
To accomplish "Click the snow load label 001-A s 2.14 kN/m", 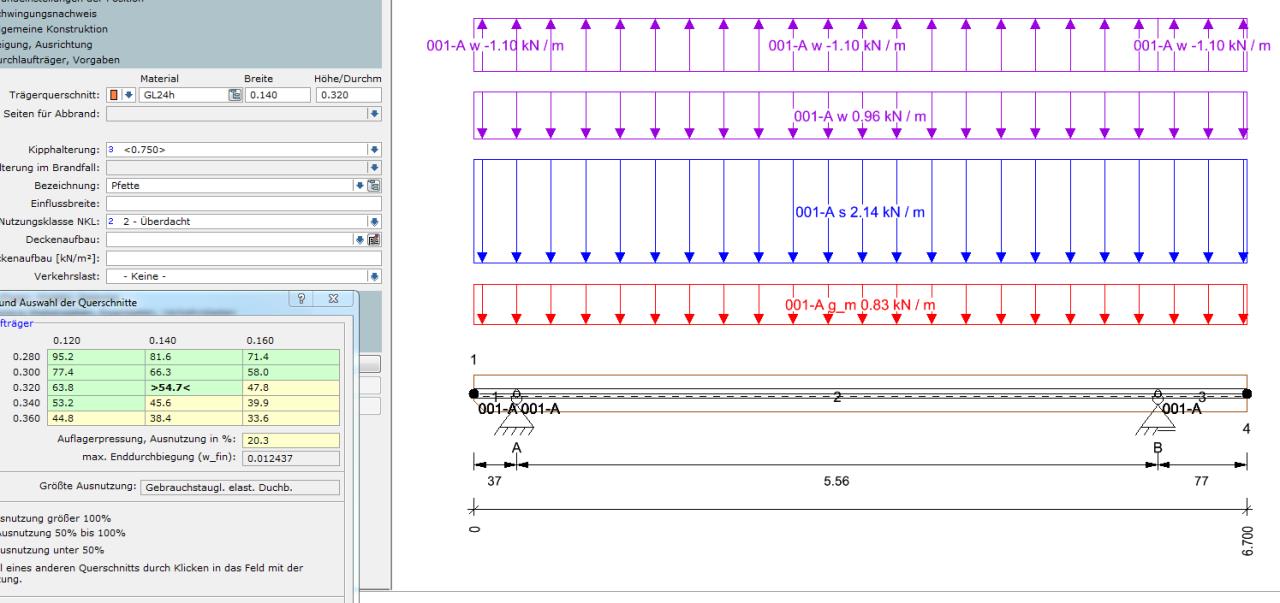I will pyautogui.click(x=860, y=213).
